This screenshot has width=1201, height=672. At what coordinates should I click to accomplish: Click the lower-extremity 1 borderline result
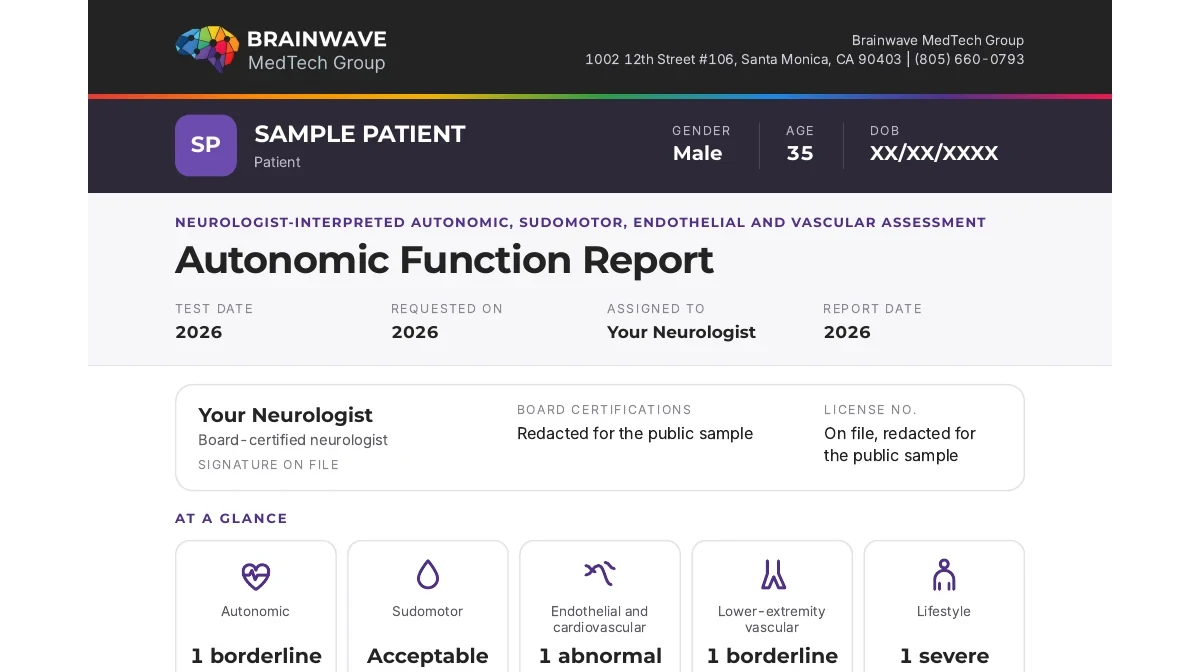tap(772, 656)
